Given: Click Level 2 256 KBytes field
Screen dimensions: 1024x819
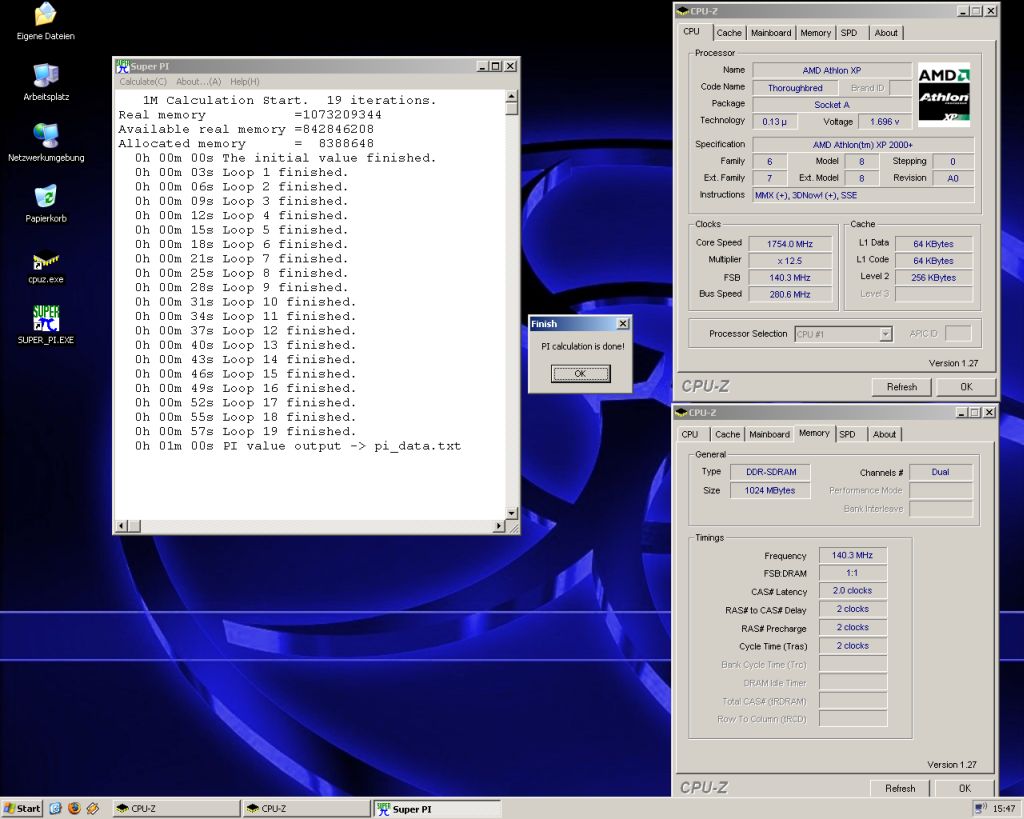Looking at the screenshot, I should [x=933, y=278].
